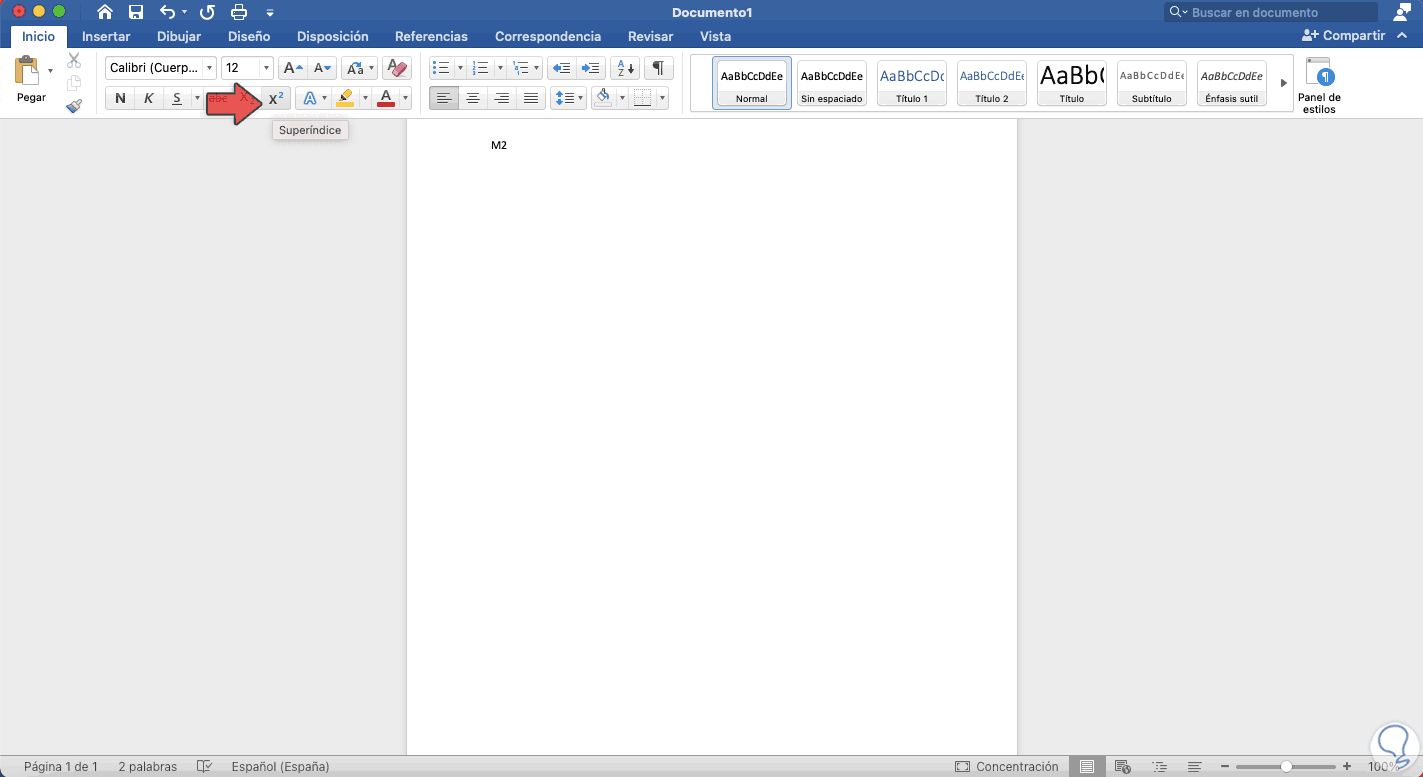Expand the font size dropdown
1423x777 pixels.
[x=266, y=68]
